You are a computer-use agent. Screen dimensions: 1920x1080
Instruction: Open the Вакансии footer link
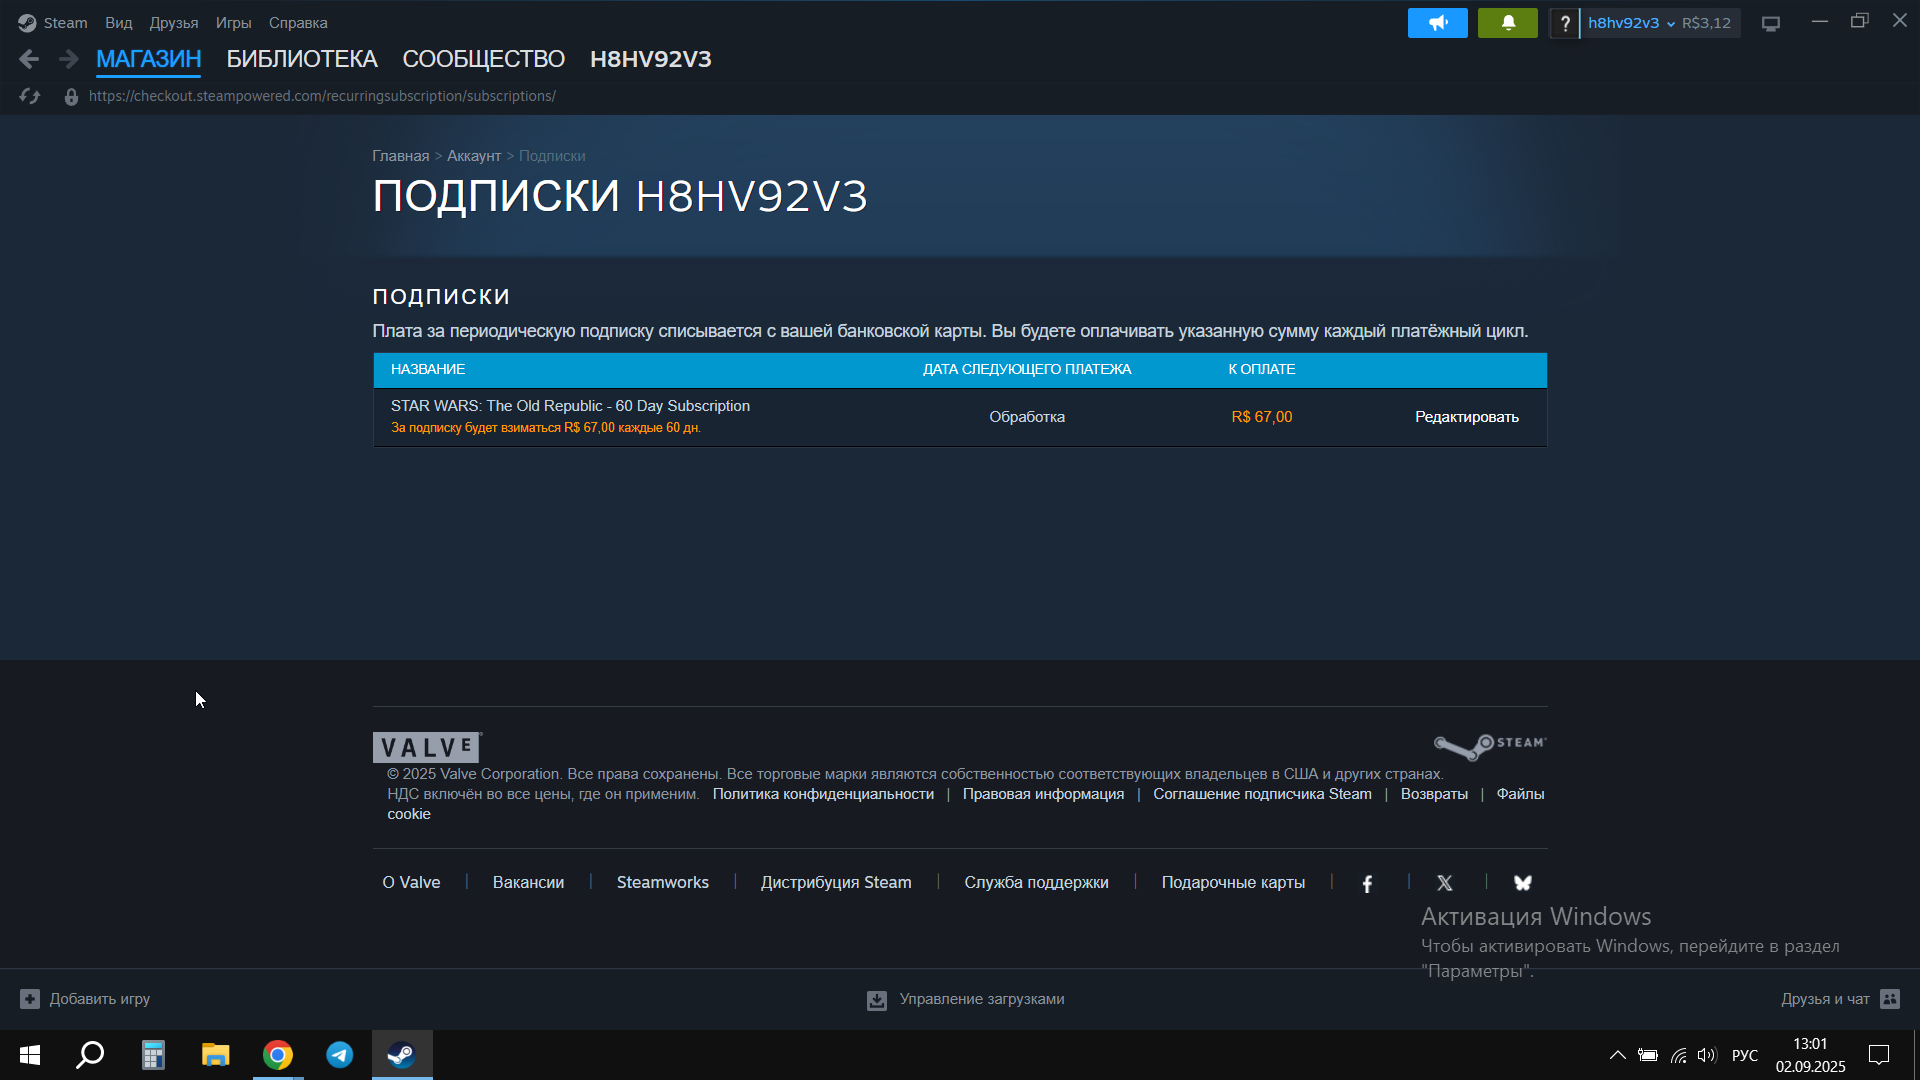coord(528,882)
